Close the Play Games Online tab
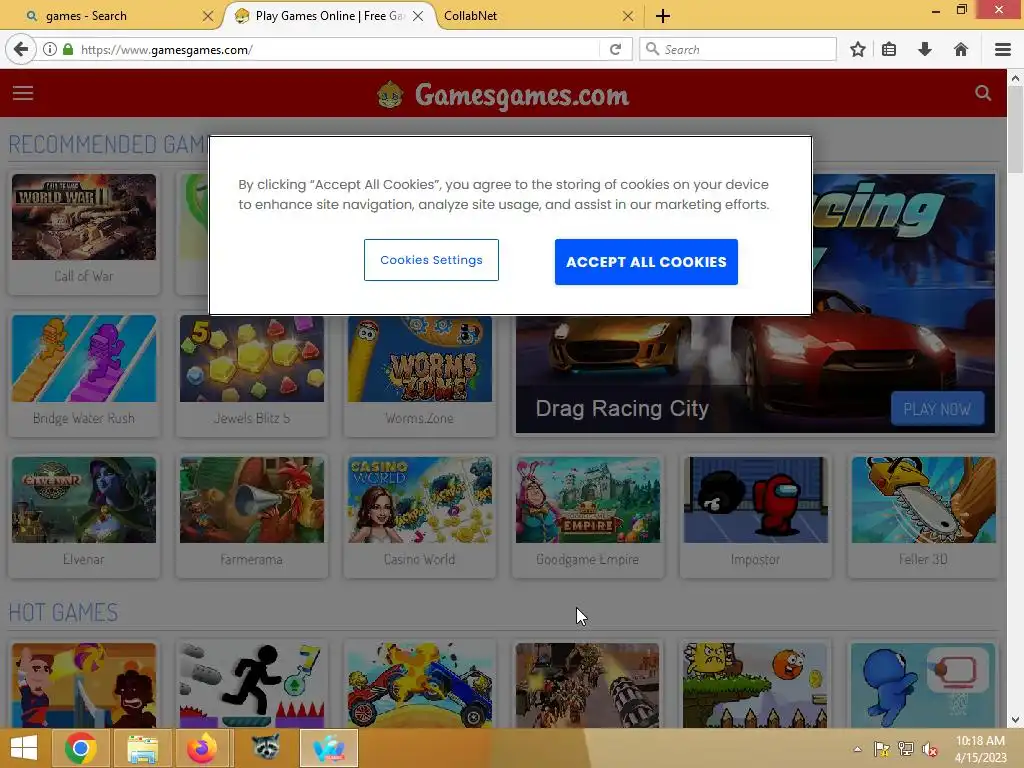Image resolution: width=1024 pixels, height=768 pixels. click(x=418, y=16)
